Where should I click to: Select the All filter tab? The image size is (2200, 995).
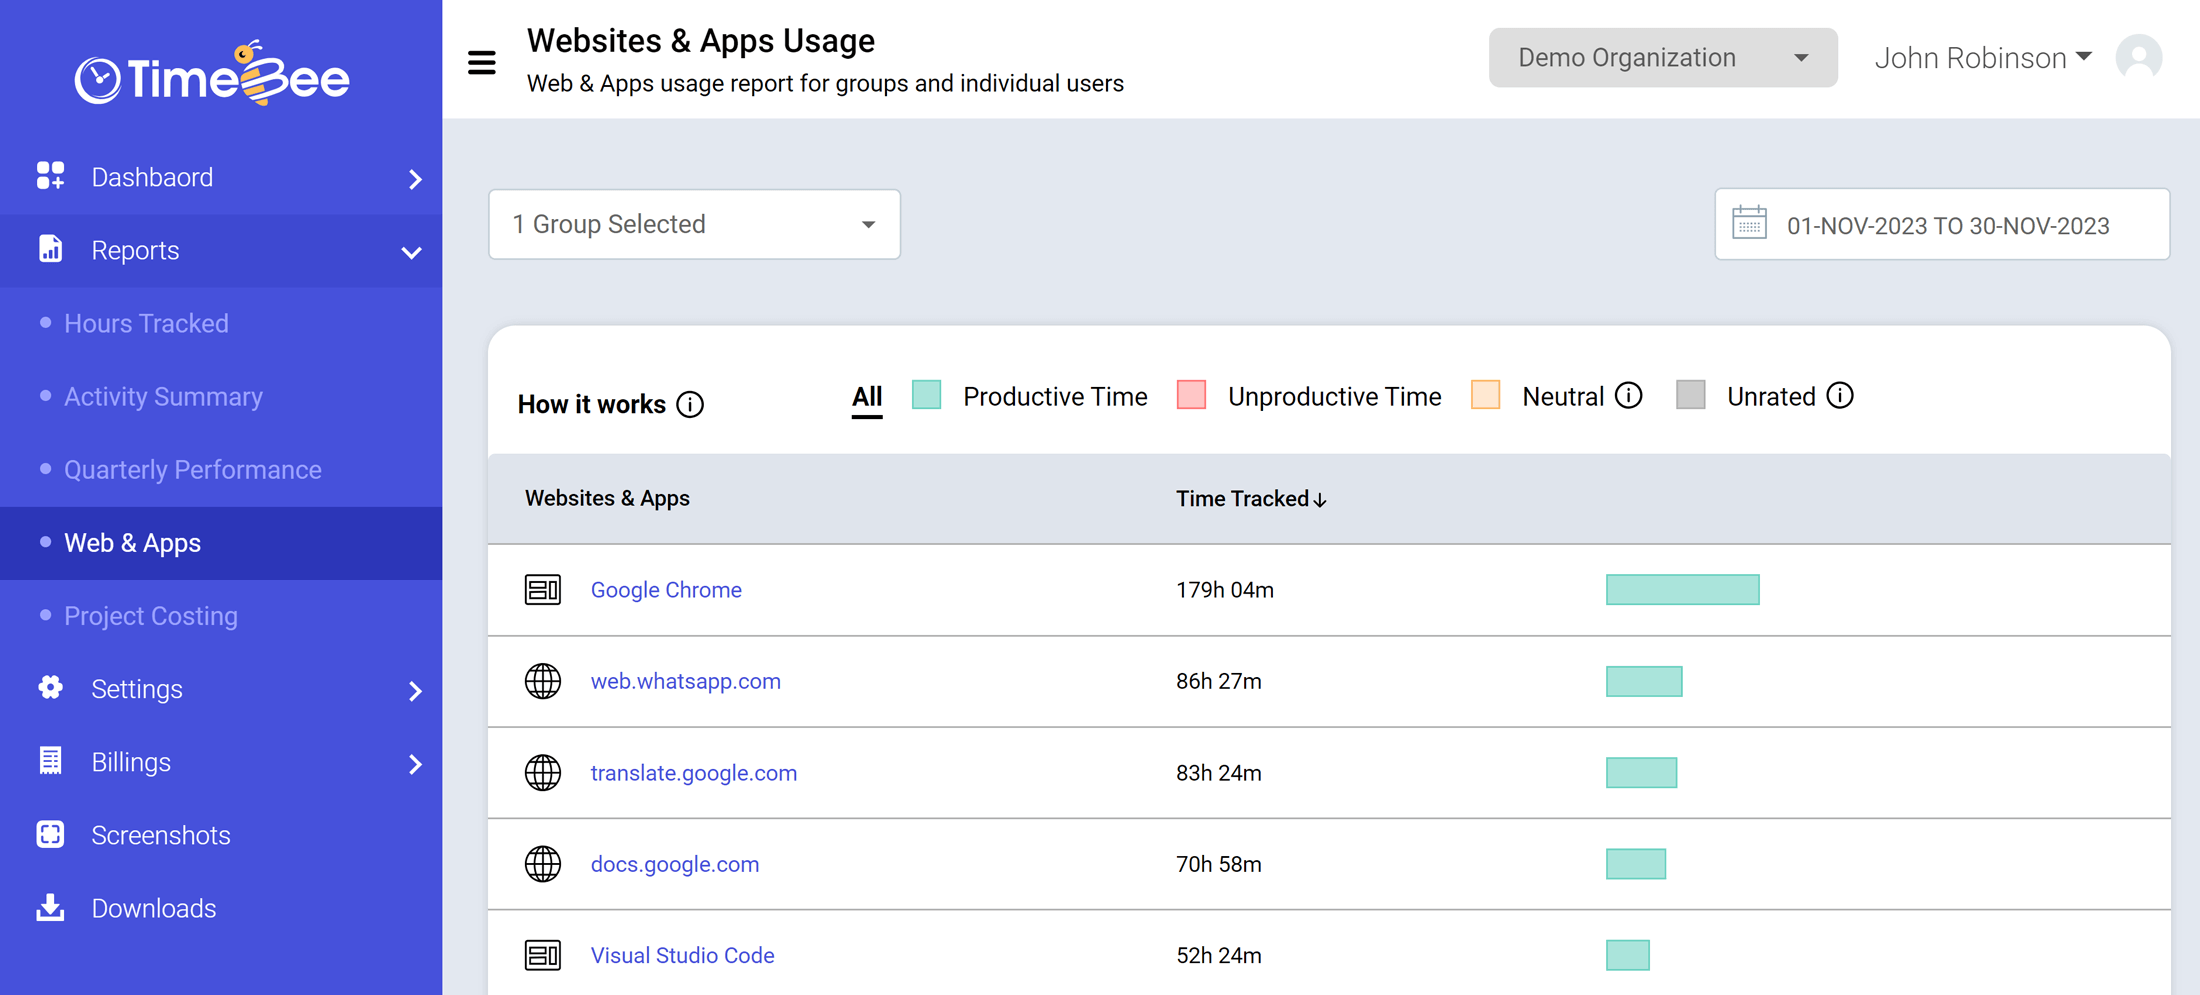tap(866, 396)
